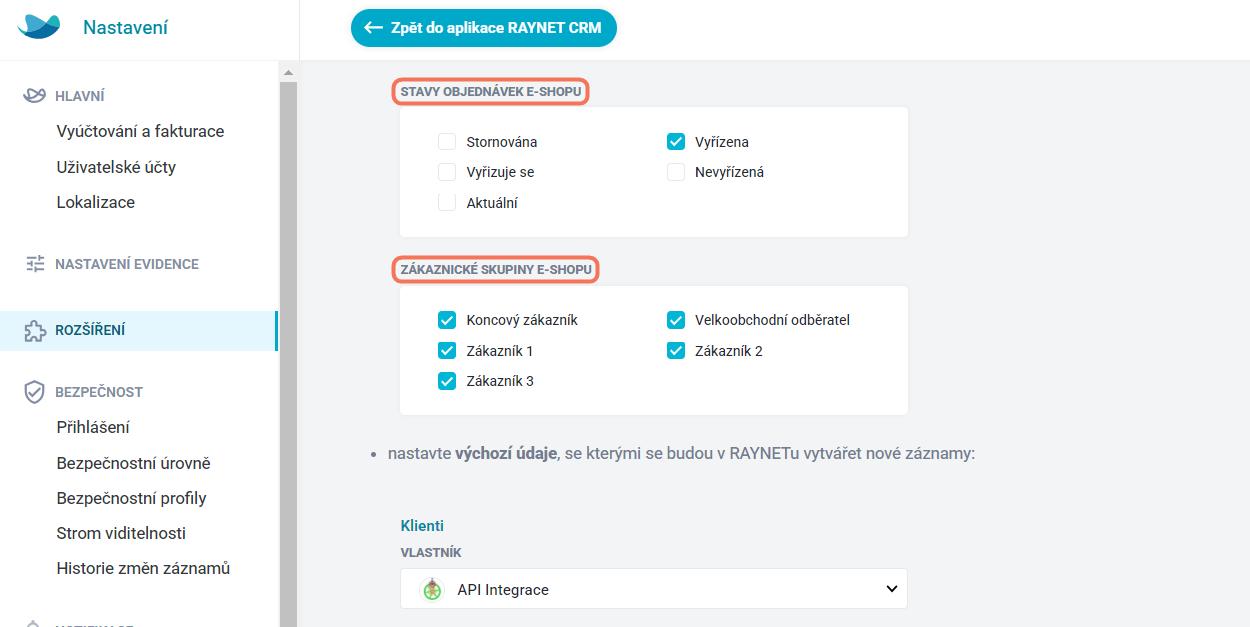Enable the Vyřizuje se checkbox
The height and width of the screenshot is (627, 1250).
point(447,172)
